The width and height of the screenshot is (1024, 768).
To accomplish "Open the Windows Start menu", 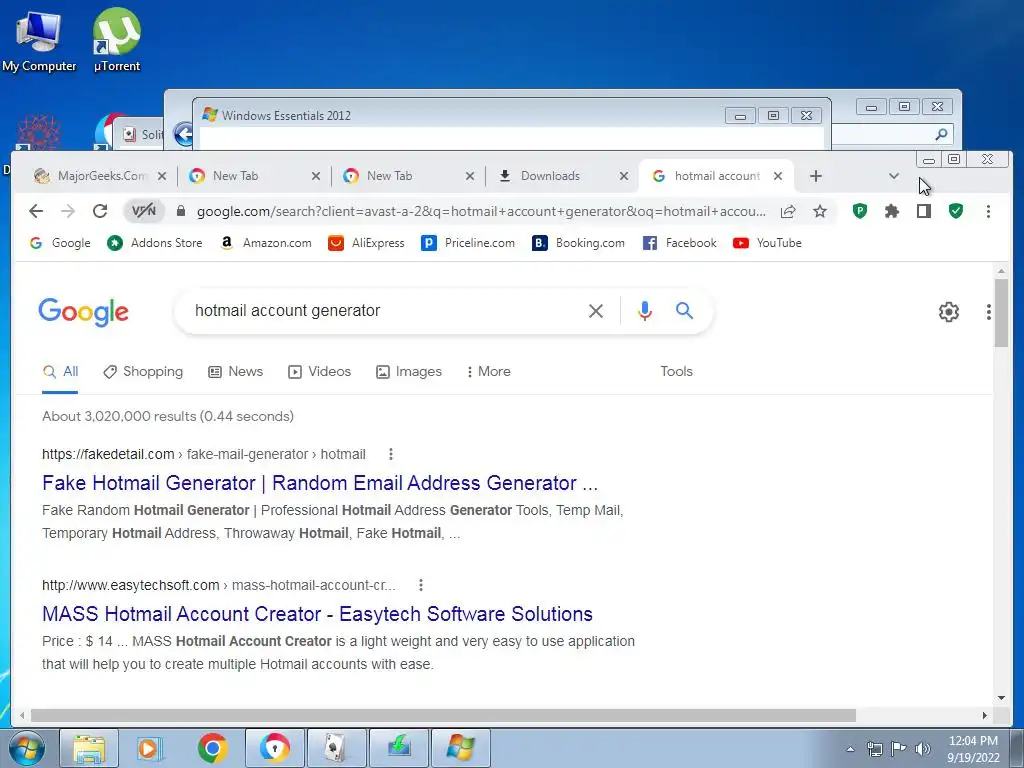I will pos(25,748).
